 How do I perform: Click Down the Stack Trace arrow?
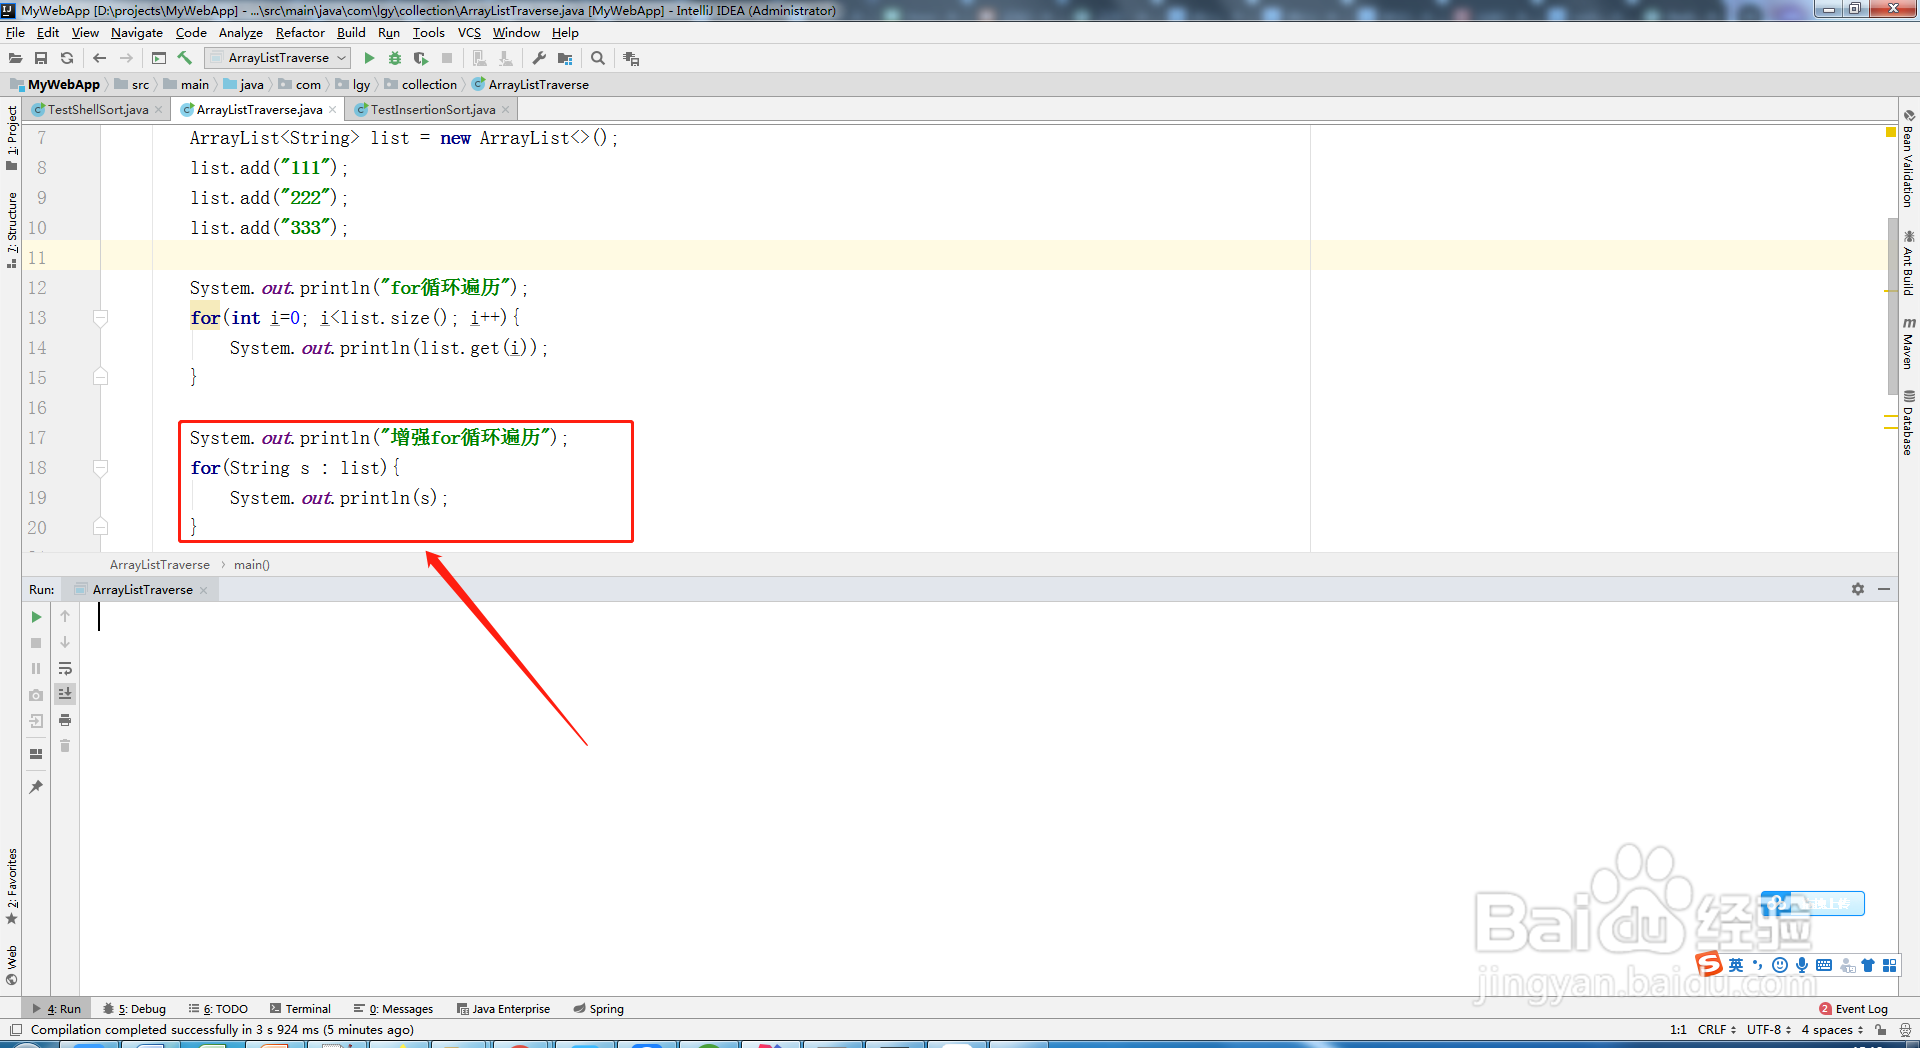tap(65, 643)
